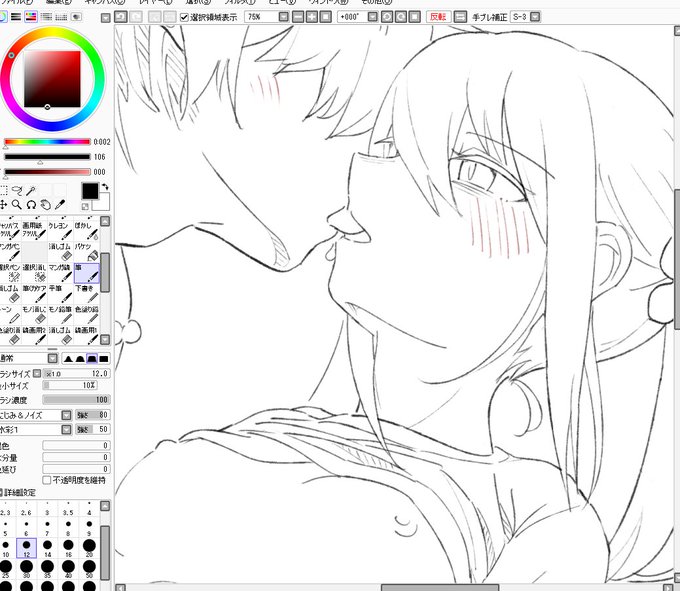Toggle the HSV slider panel icon

31,17
